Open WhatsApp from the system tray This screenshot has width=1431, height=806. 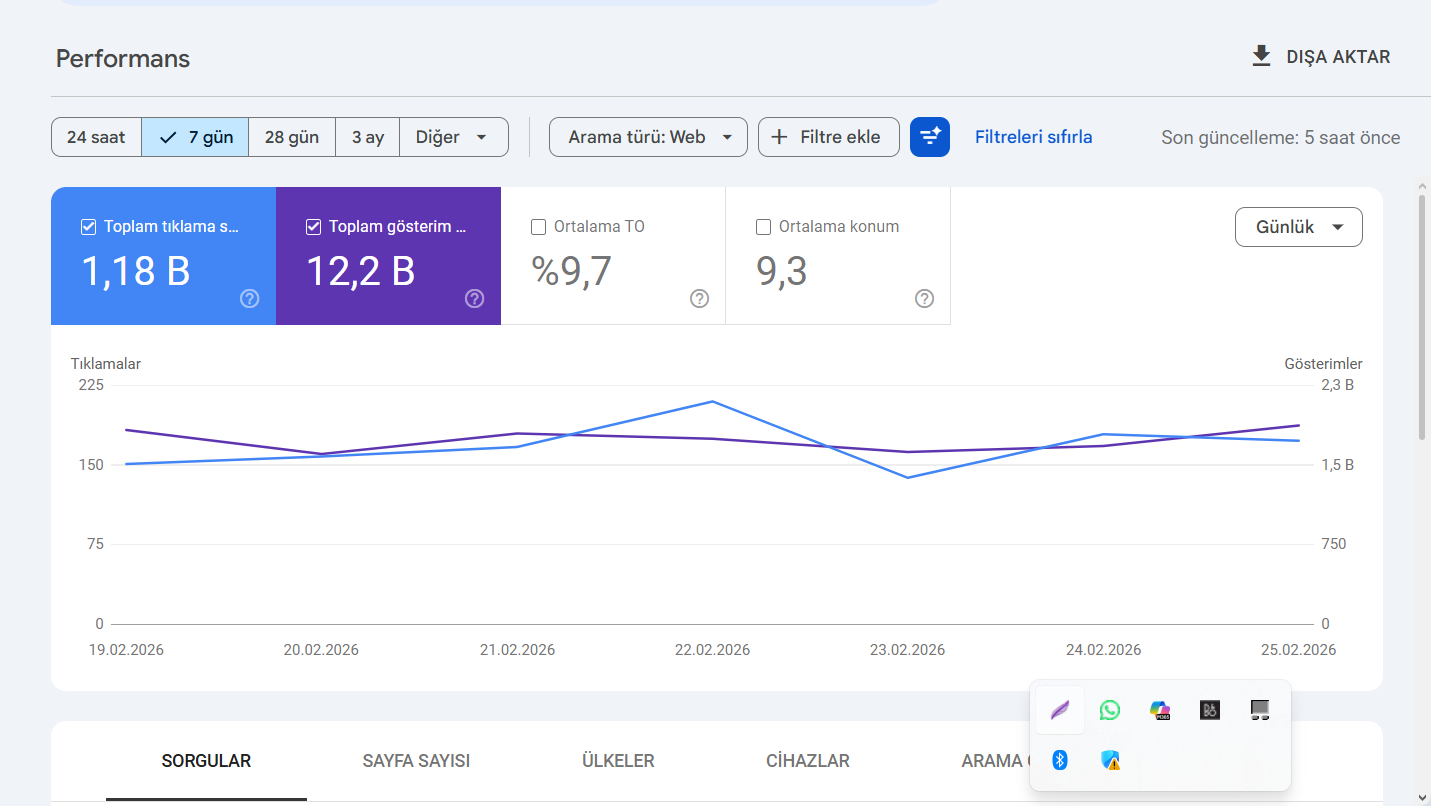[1110, 710]
